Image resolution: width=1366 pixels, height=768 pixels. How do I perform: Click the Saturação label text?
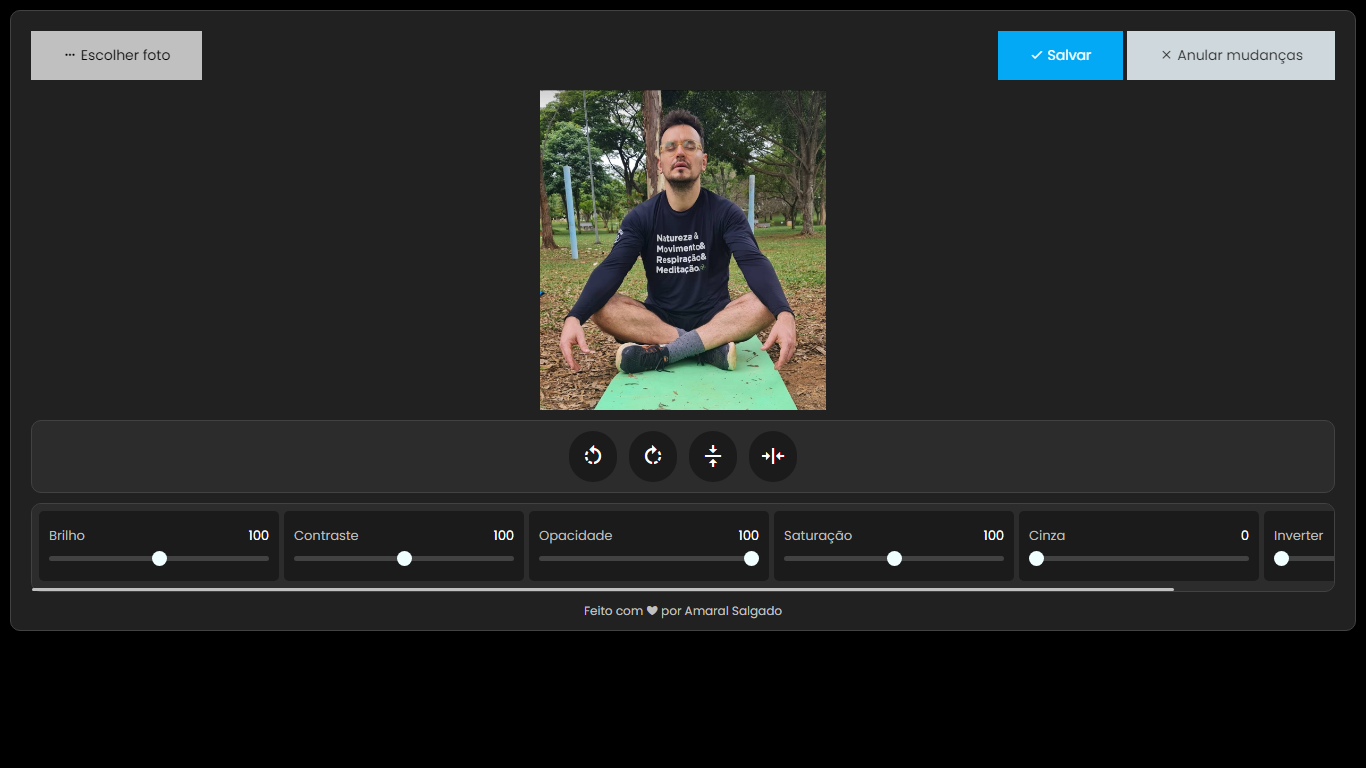[818, 536]
